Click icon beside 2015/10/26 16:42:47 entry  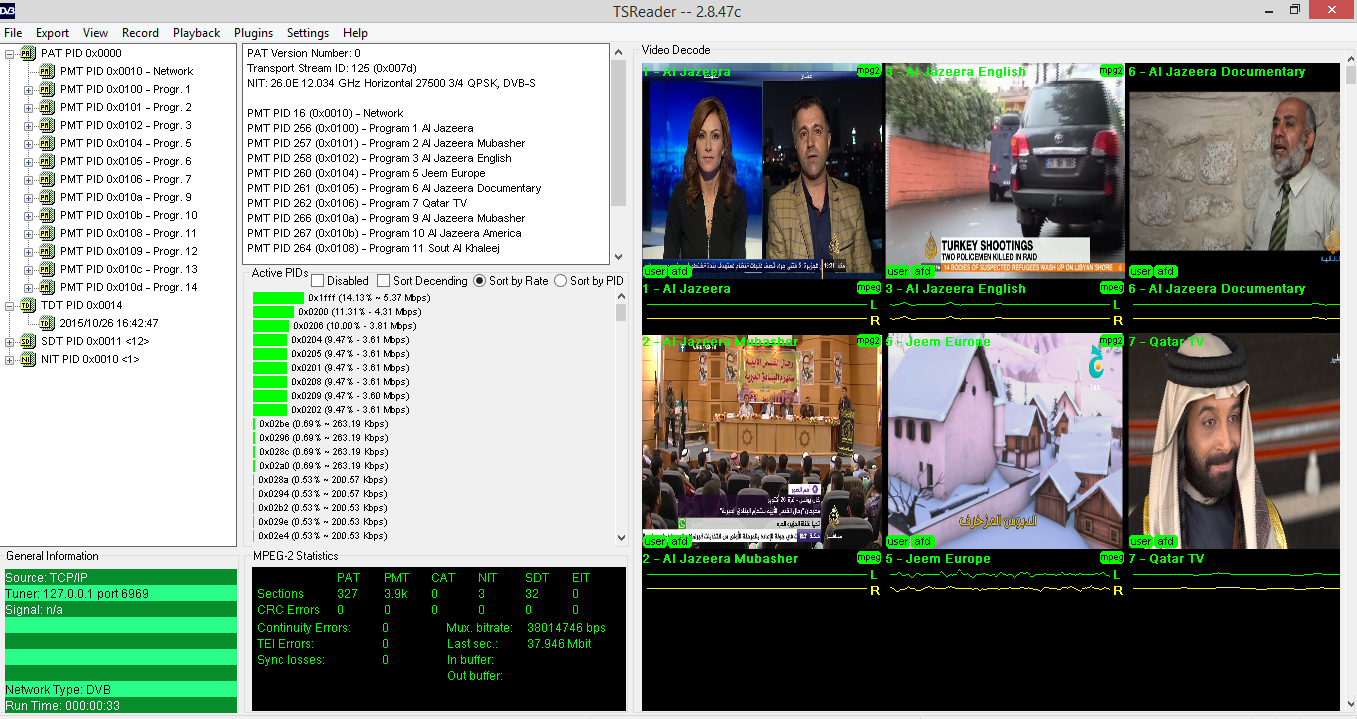coord(46,323)
